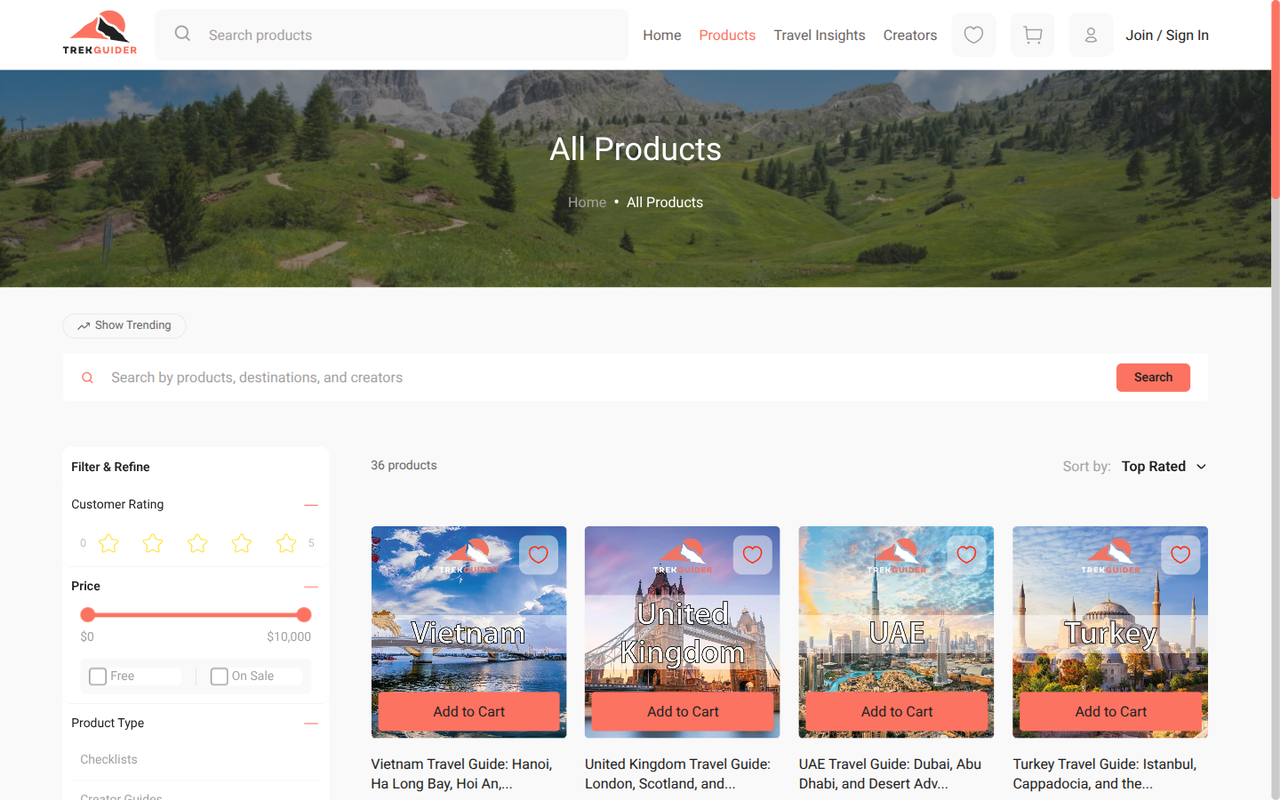Image resolution: width=1280 pixels, height=800 pixels.
Task: Click the minimum price slider handle at $0
Action: point(88,615)
